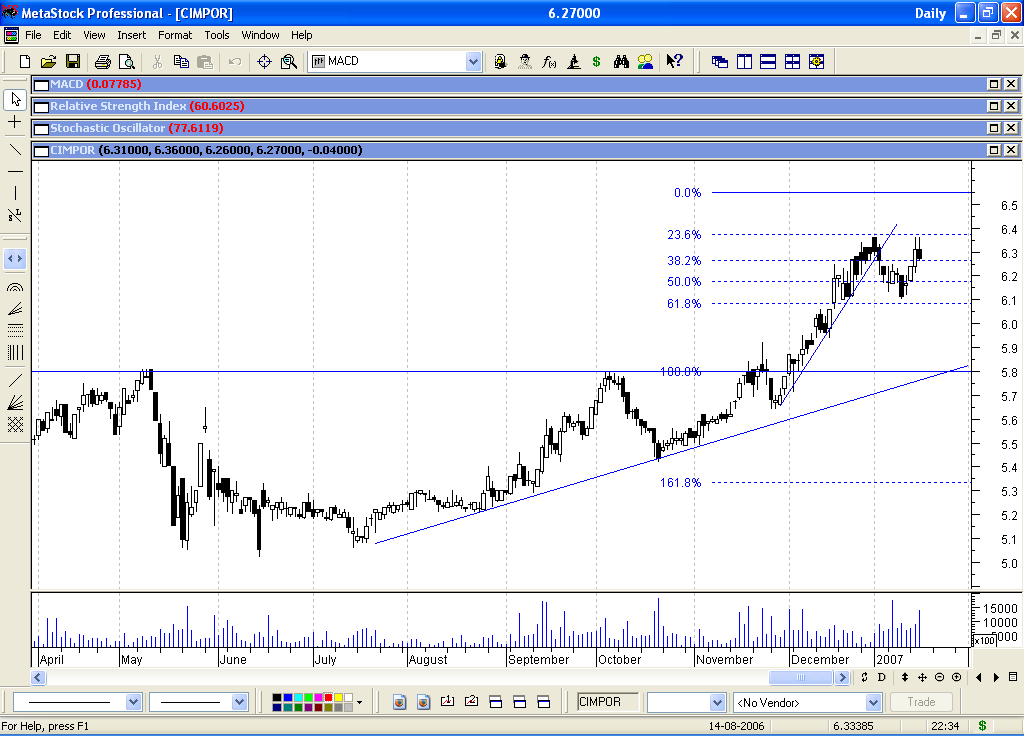Click the D periodicity button
The height and width of the screenshot is (736, 1024).
(881, 677)
